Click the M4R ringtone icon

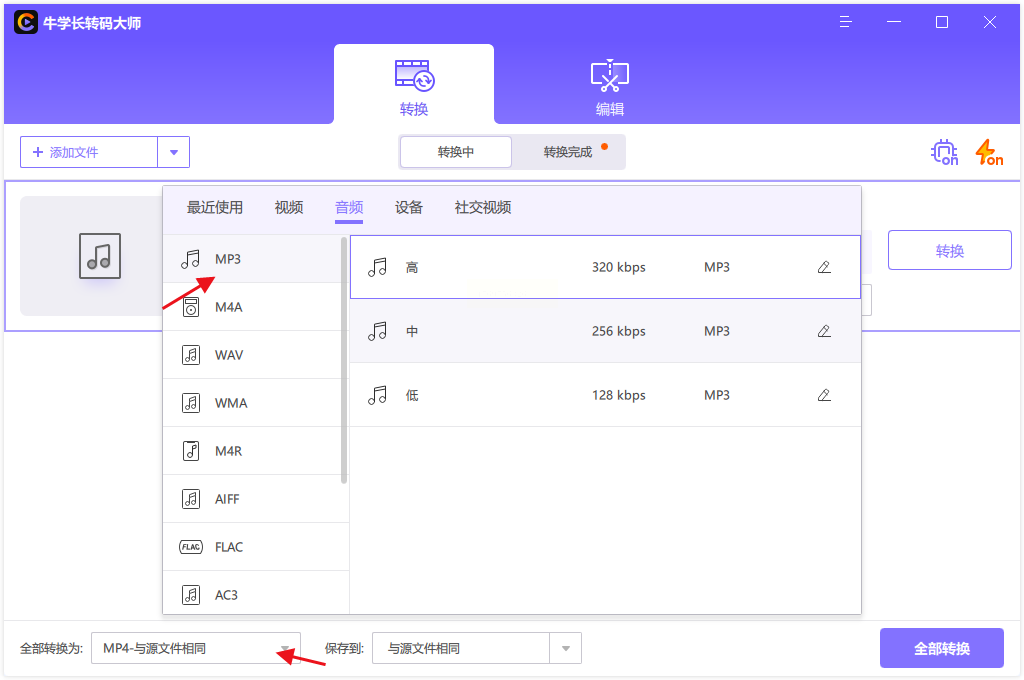tap(191, 451)
